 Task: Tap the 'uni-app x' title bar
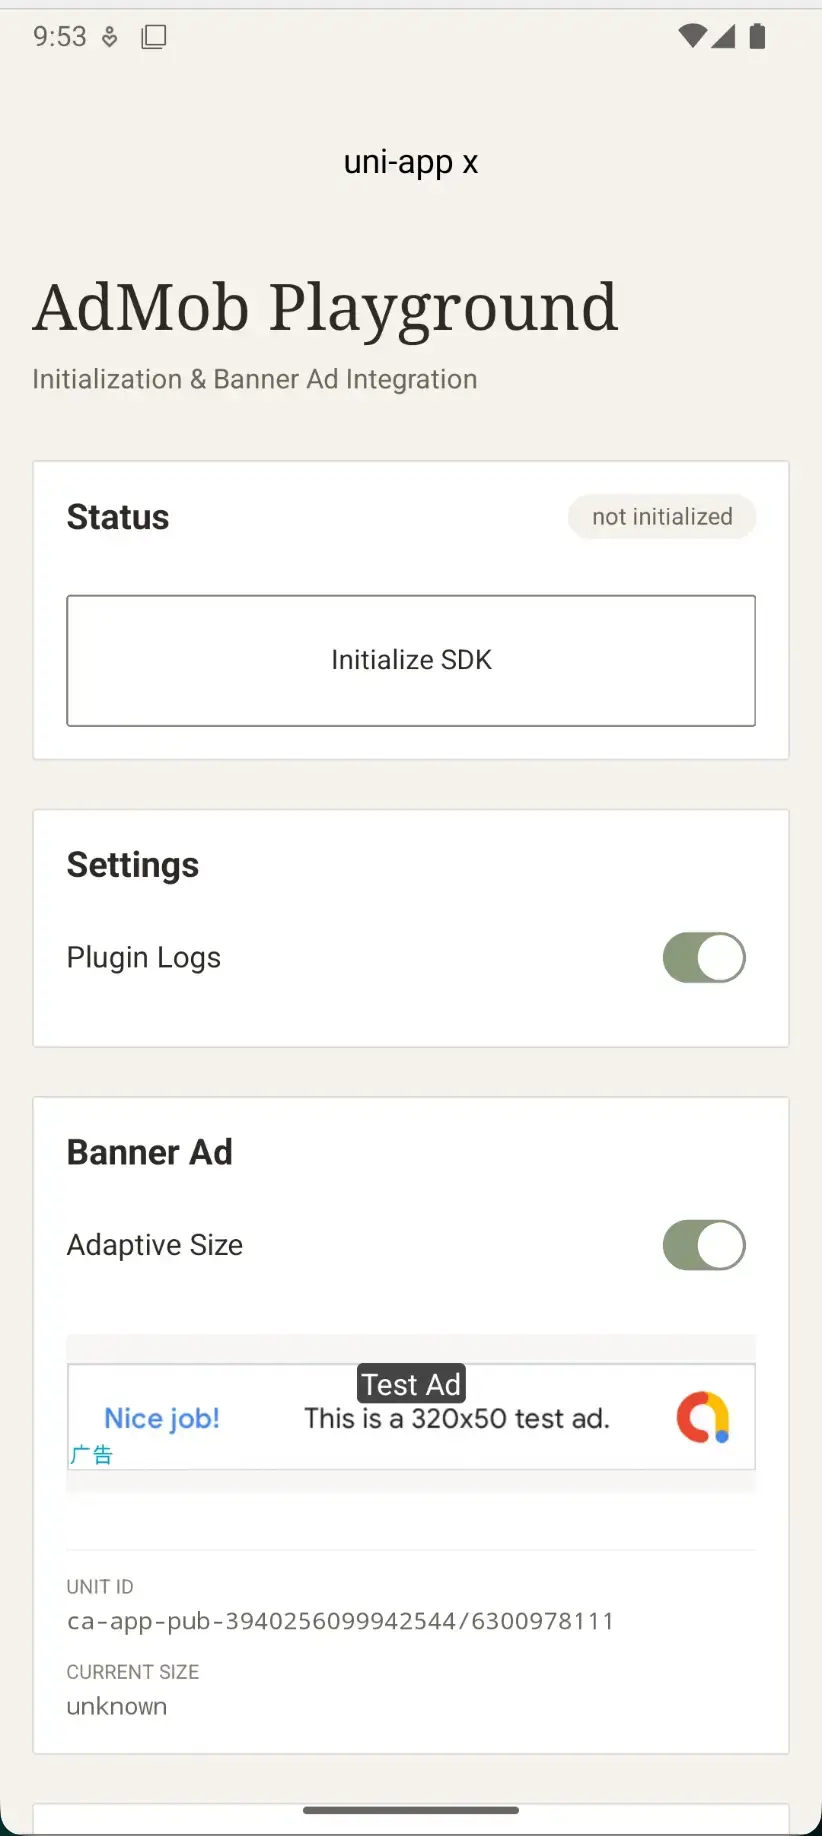tap(411, 162)
